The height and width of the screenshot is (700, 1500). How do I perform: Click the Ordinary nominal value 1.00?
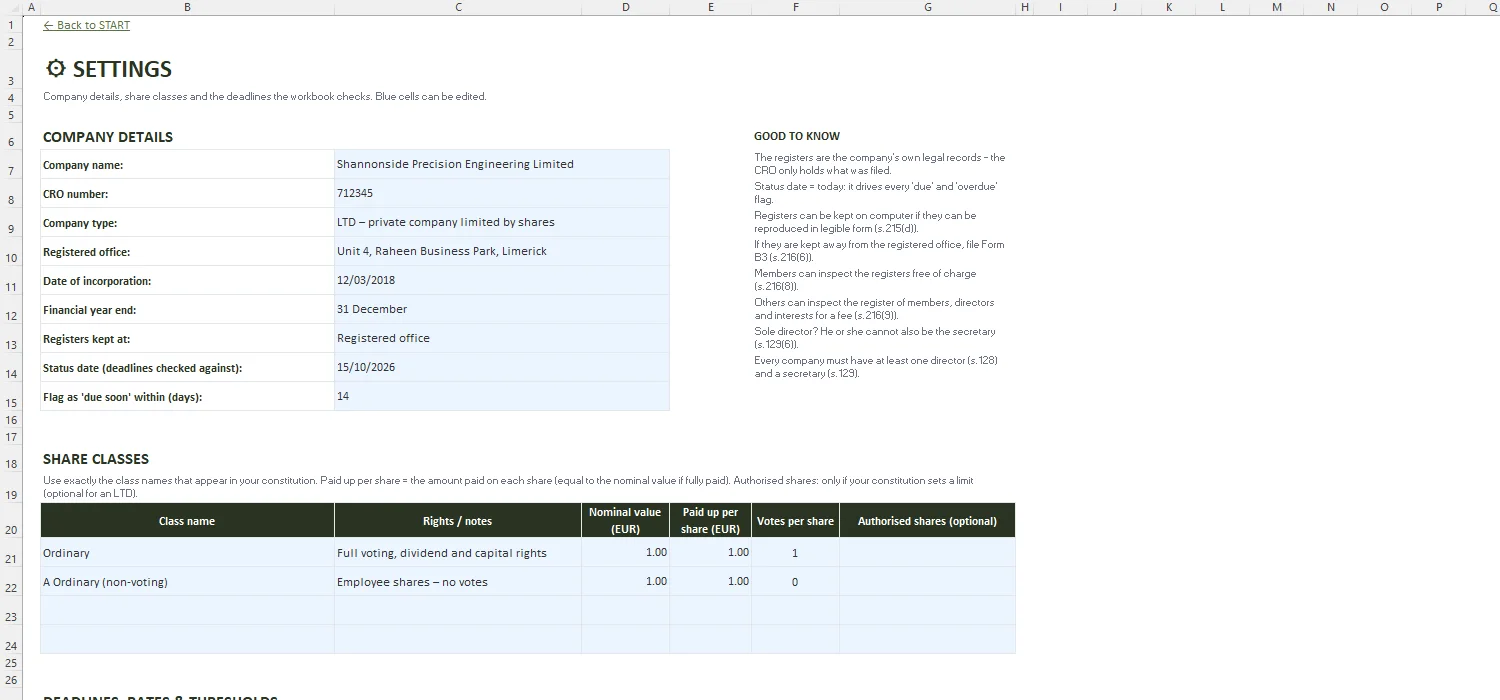point(625,553)
